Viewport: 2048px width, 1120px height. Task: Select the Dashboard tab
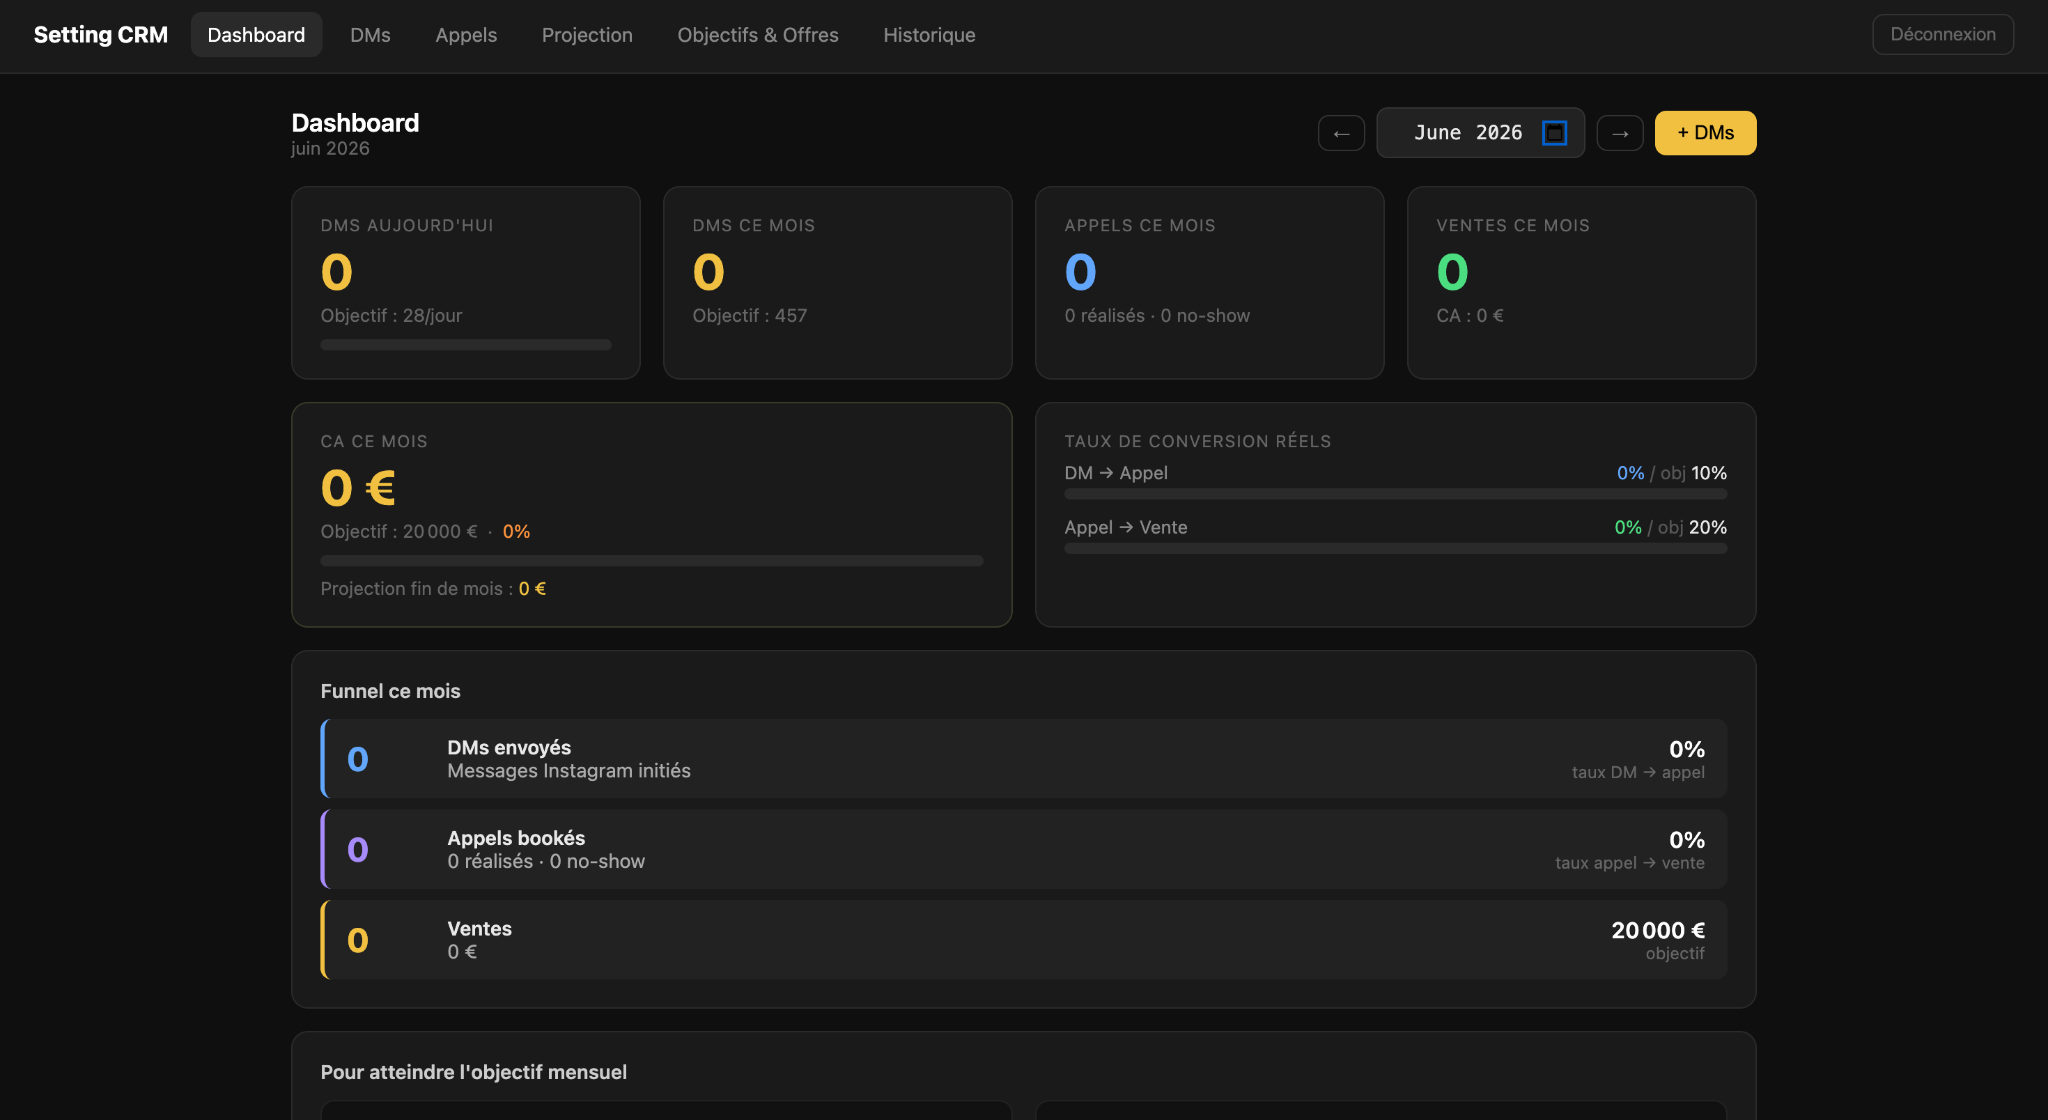click(256, 35)
